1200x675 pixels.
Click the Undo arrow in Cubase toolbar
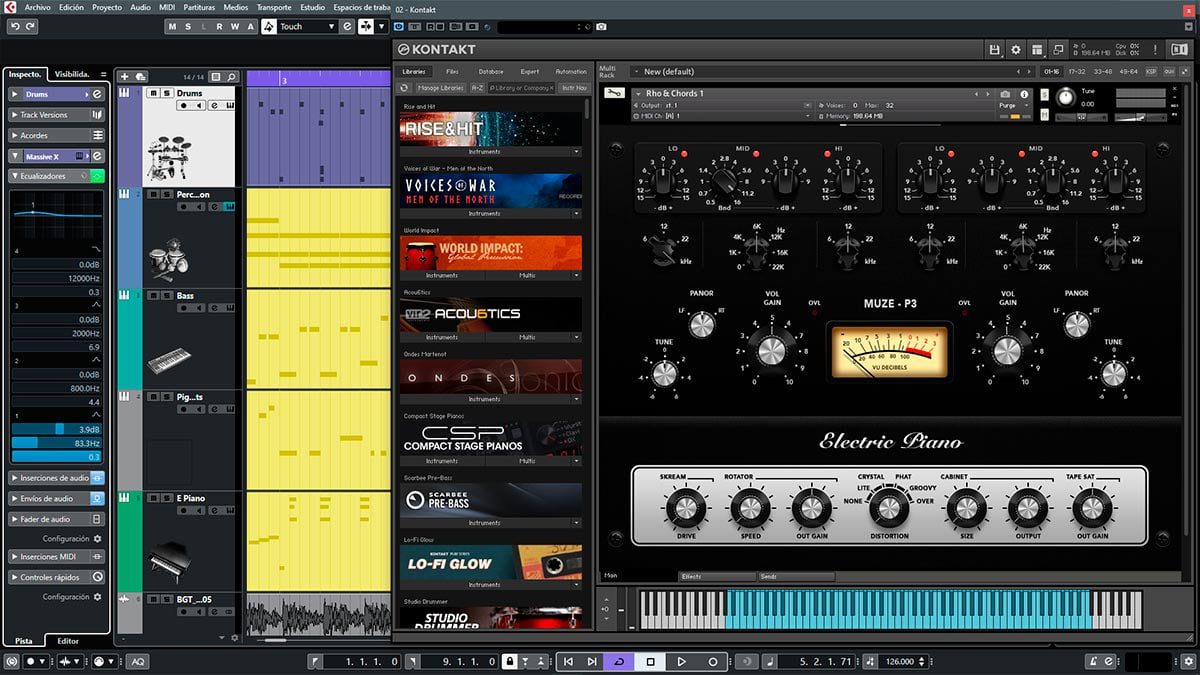coord(13,26)
